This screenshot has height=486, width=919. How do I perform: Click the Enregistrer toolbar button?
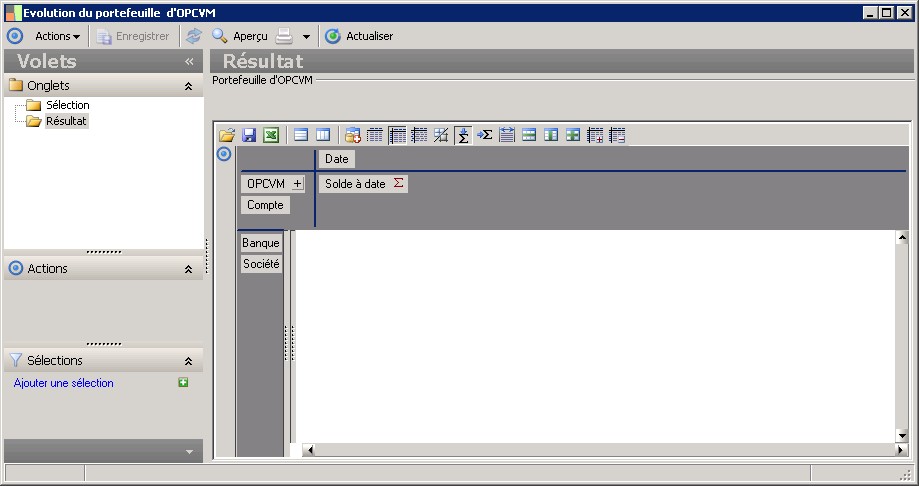point(133,36)
